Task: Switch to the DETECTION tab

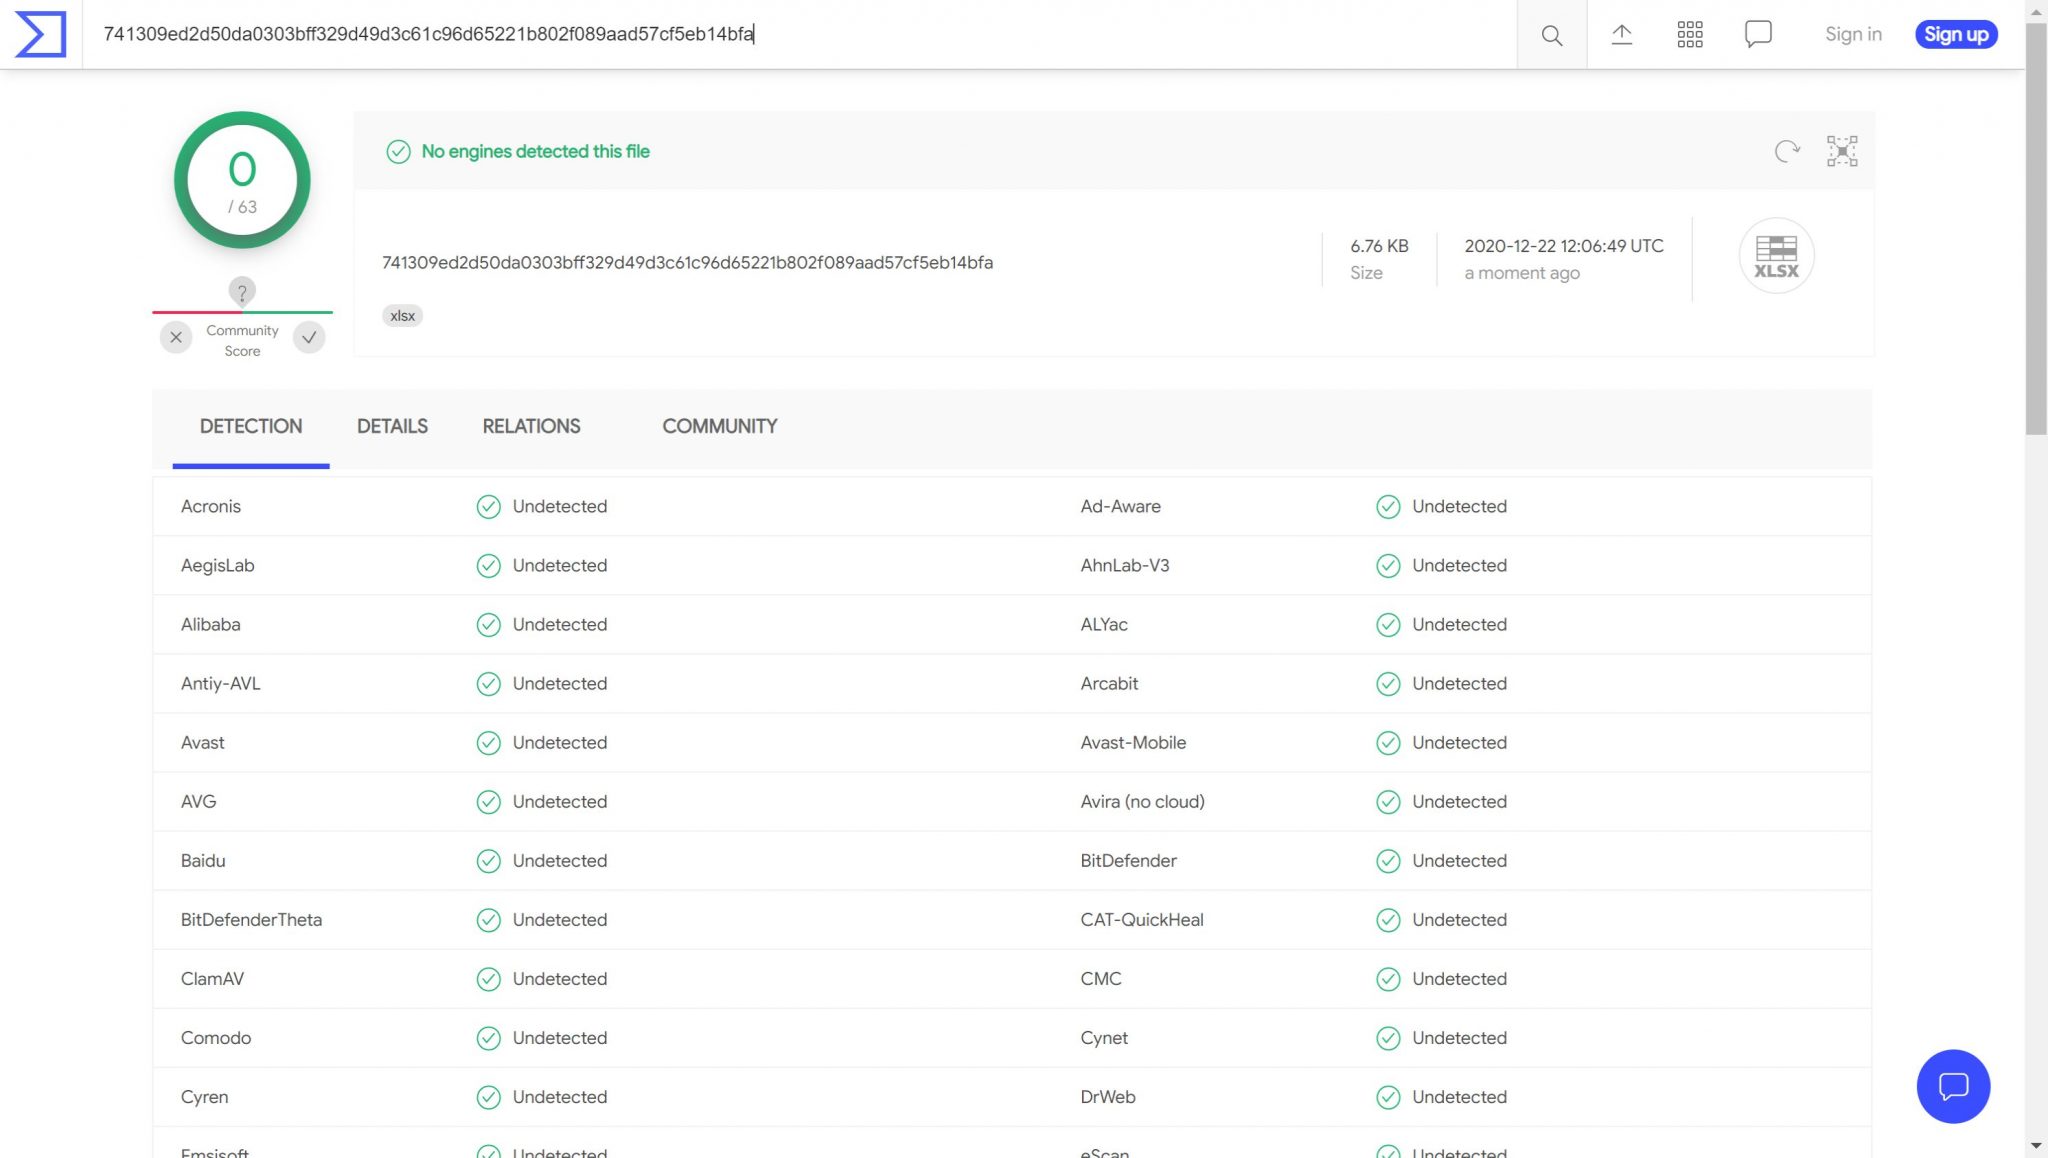Action: coord(251,426)
